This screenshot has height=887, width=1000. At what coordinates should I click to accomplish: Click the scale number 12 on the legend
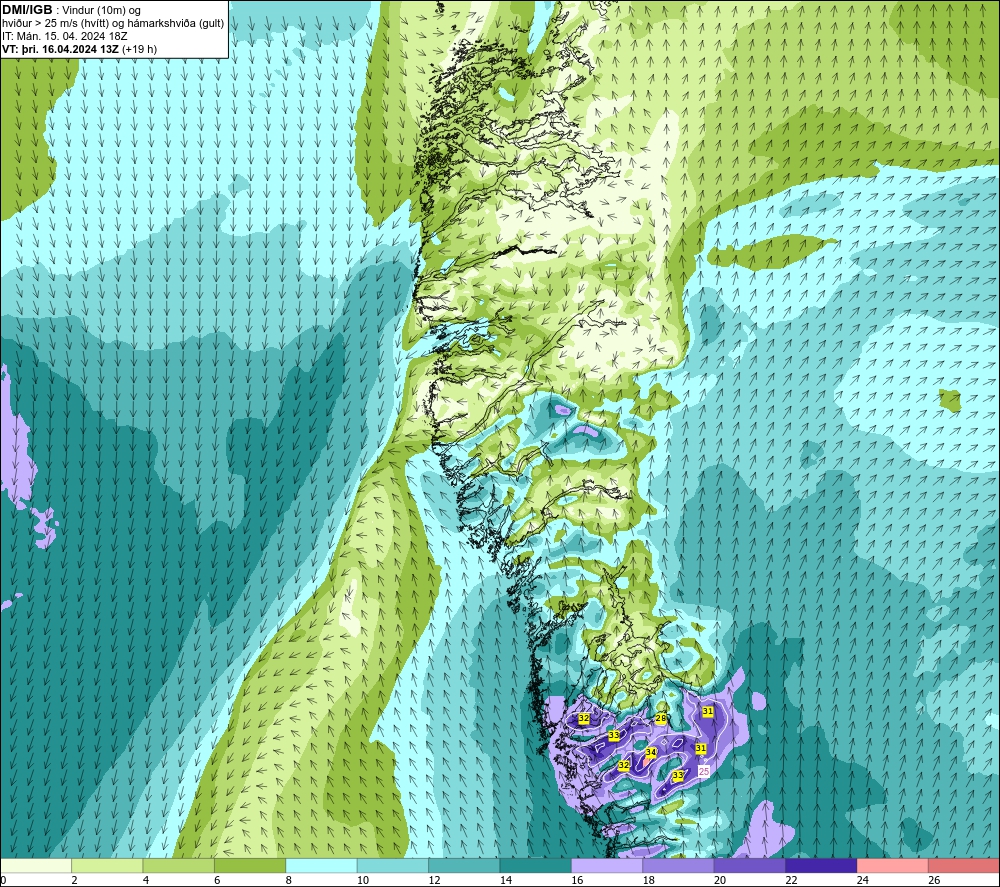click(434, 880)
